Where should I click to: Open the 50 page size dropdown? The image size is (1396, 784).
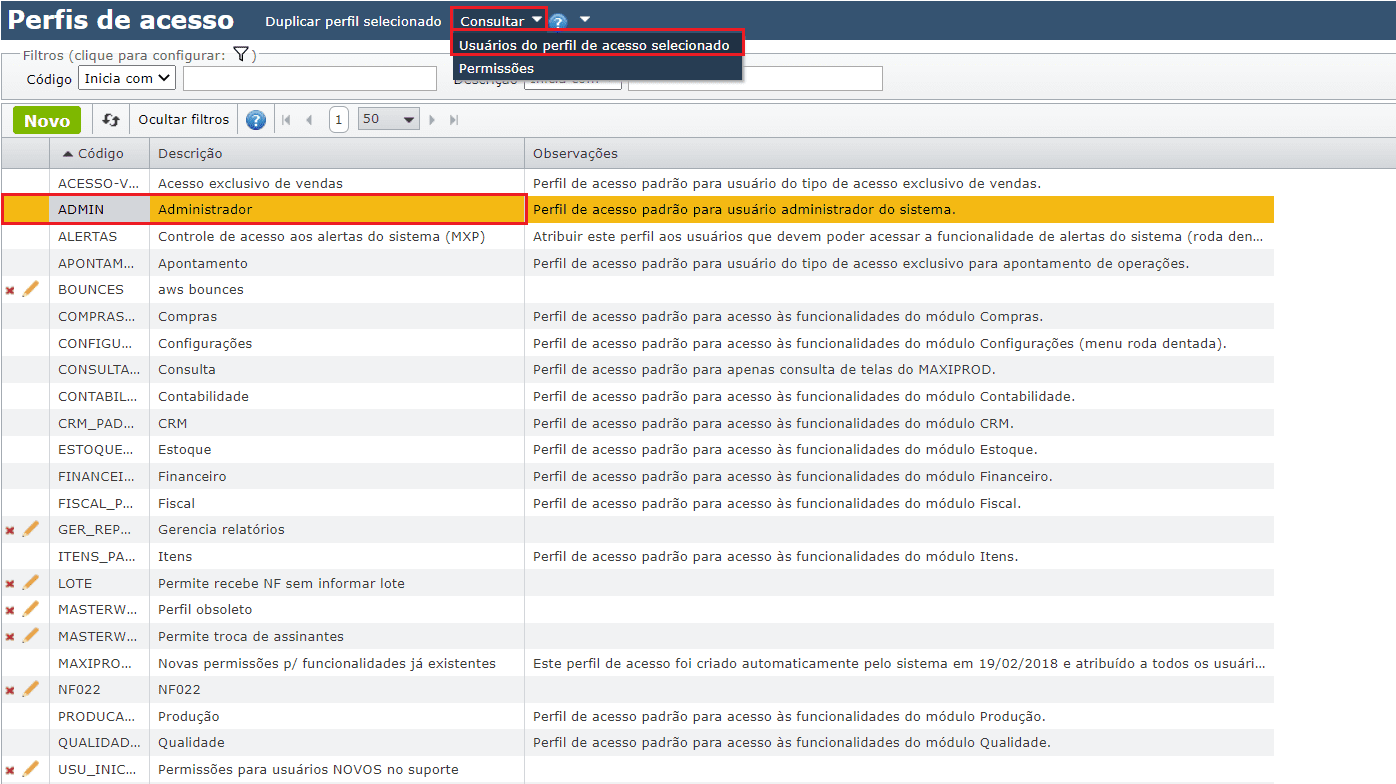[389, 120]
